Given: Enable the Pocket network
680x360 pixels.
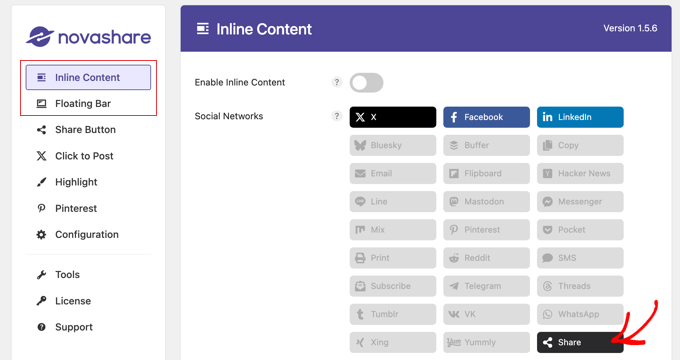Looking at the screenshot, I should coord(580,230).
